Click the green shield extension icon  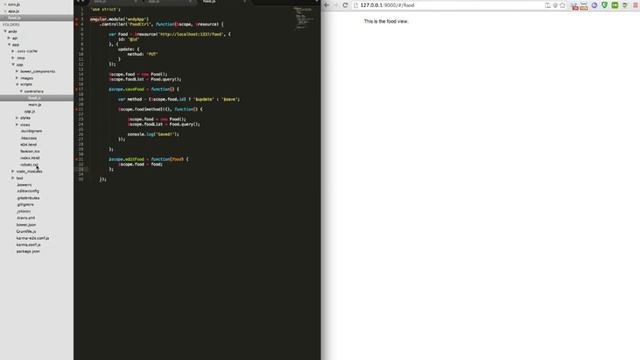[604, 5]
